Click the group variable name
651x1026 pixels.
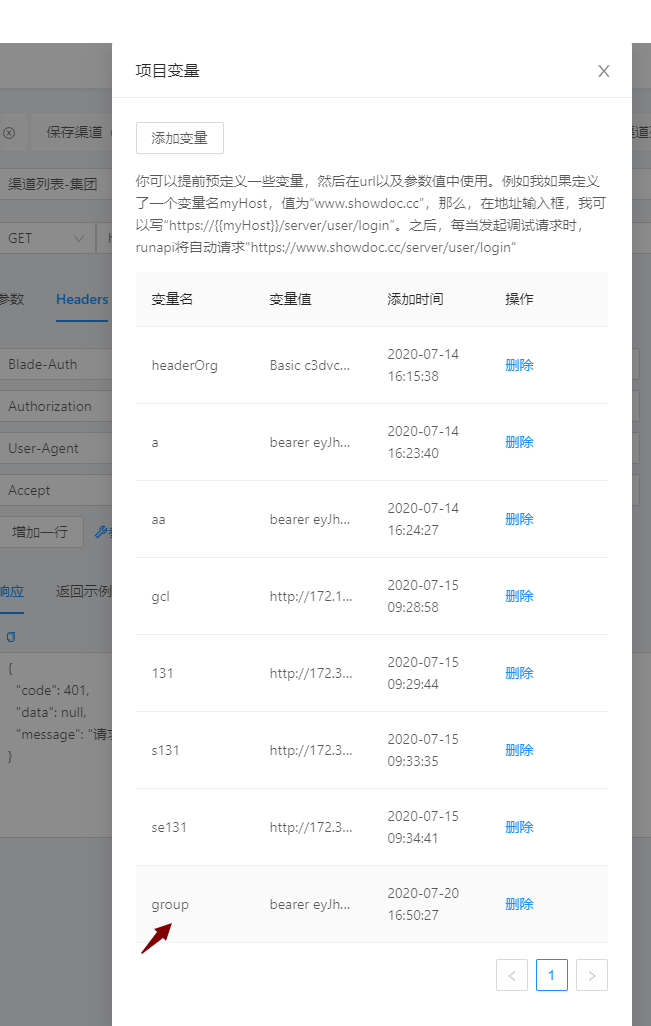[x=170, y=904]
